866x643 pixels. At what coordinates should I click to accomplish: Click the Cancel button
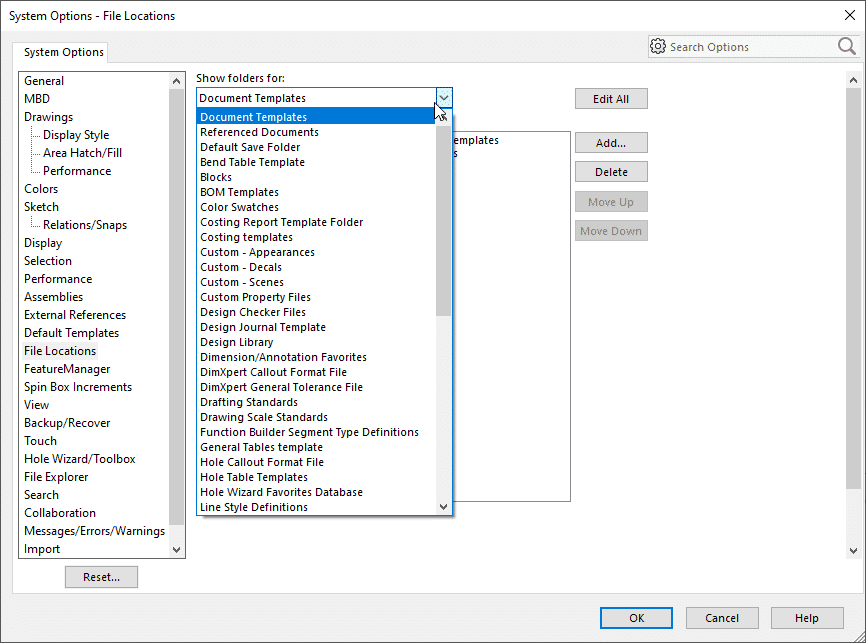(722, 618)
